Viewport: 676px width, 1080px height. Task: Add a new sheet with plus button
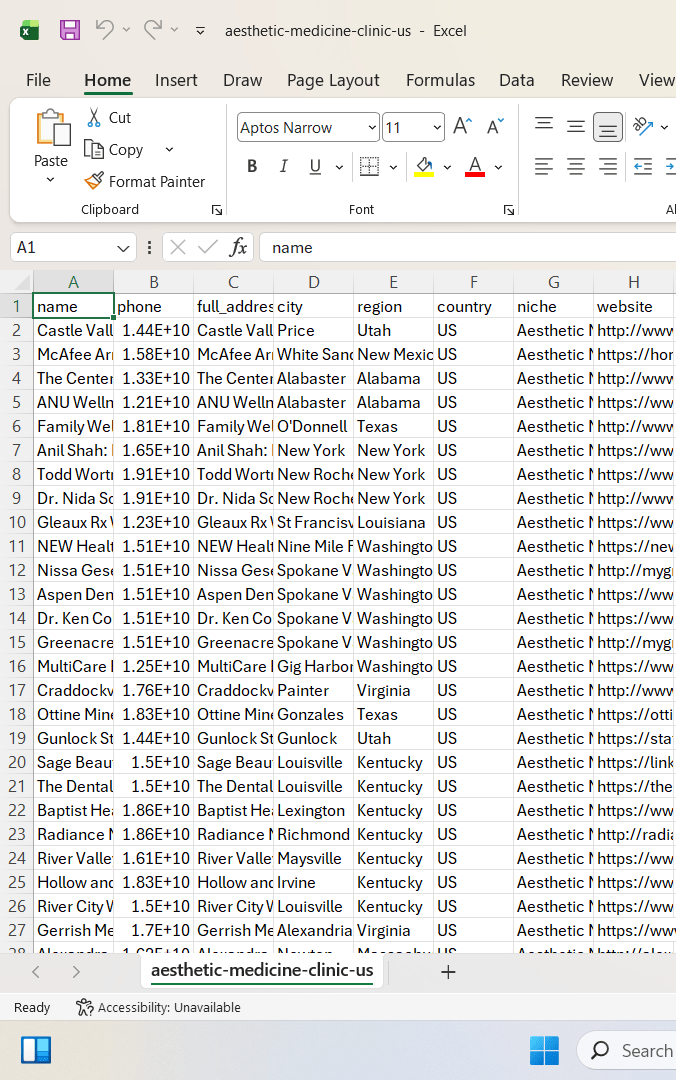pos(448,972)
